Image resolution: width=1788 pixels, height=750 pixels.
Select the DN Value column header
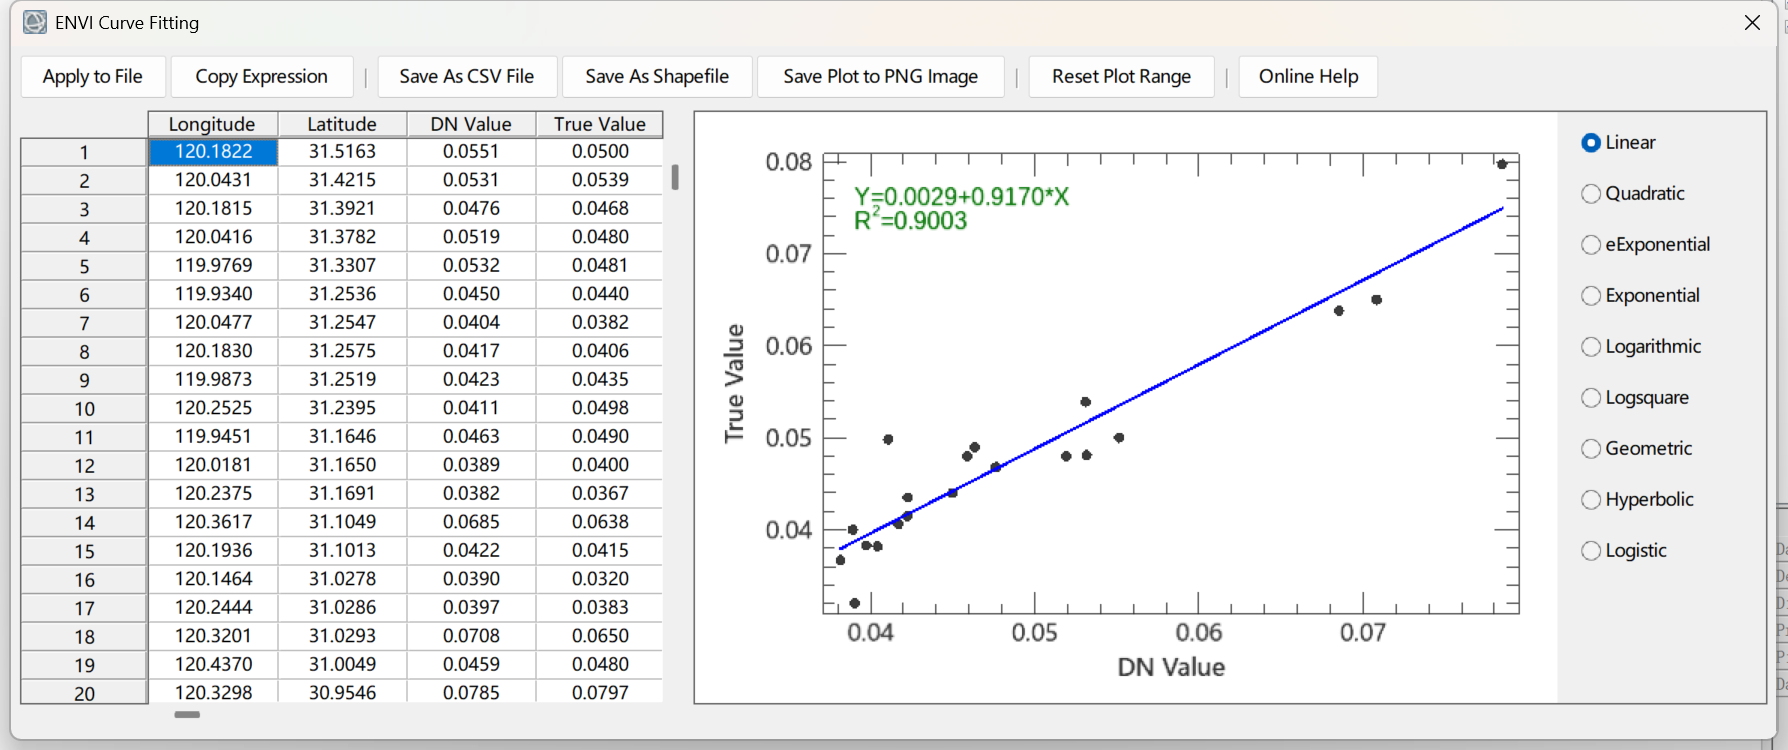[x=471, y=124]
